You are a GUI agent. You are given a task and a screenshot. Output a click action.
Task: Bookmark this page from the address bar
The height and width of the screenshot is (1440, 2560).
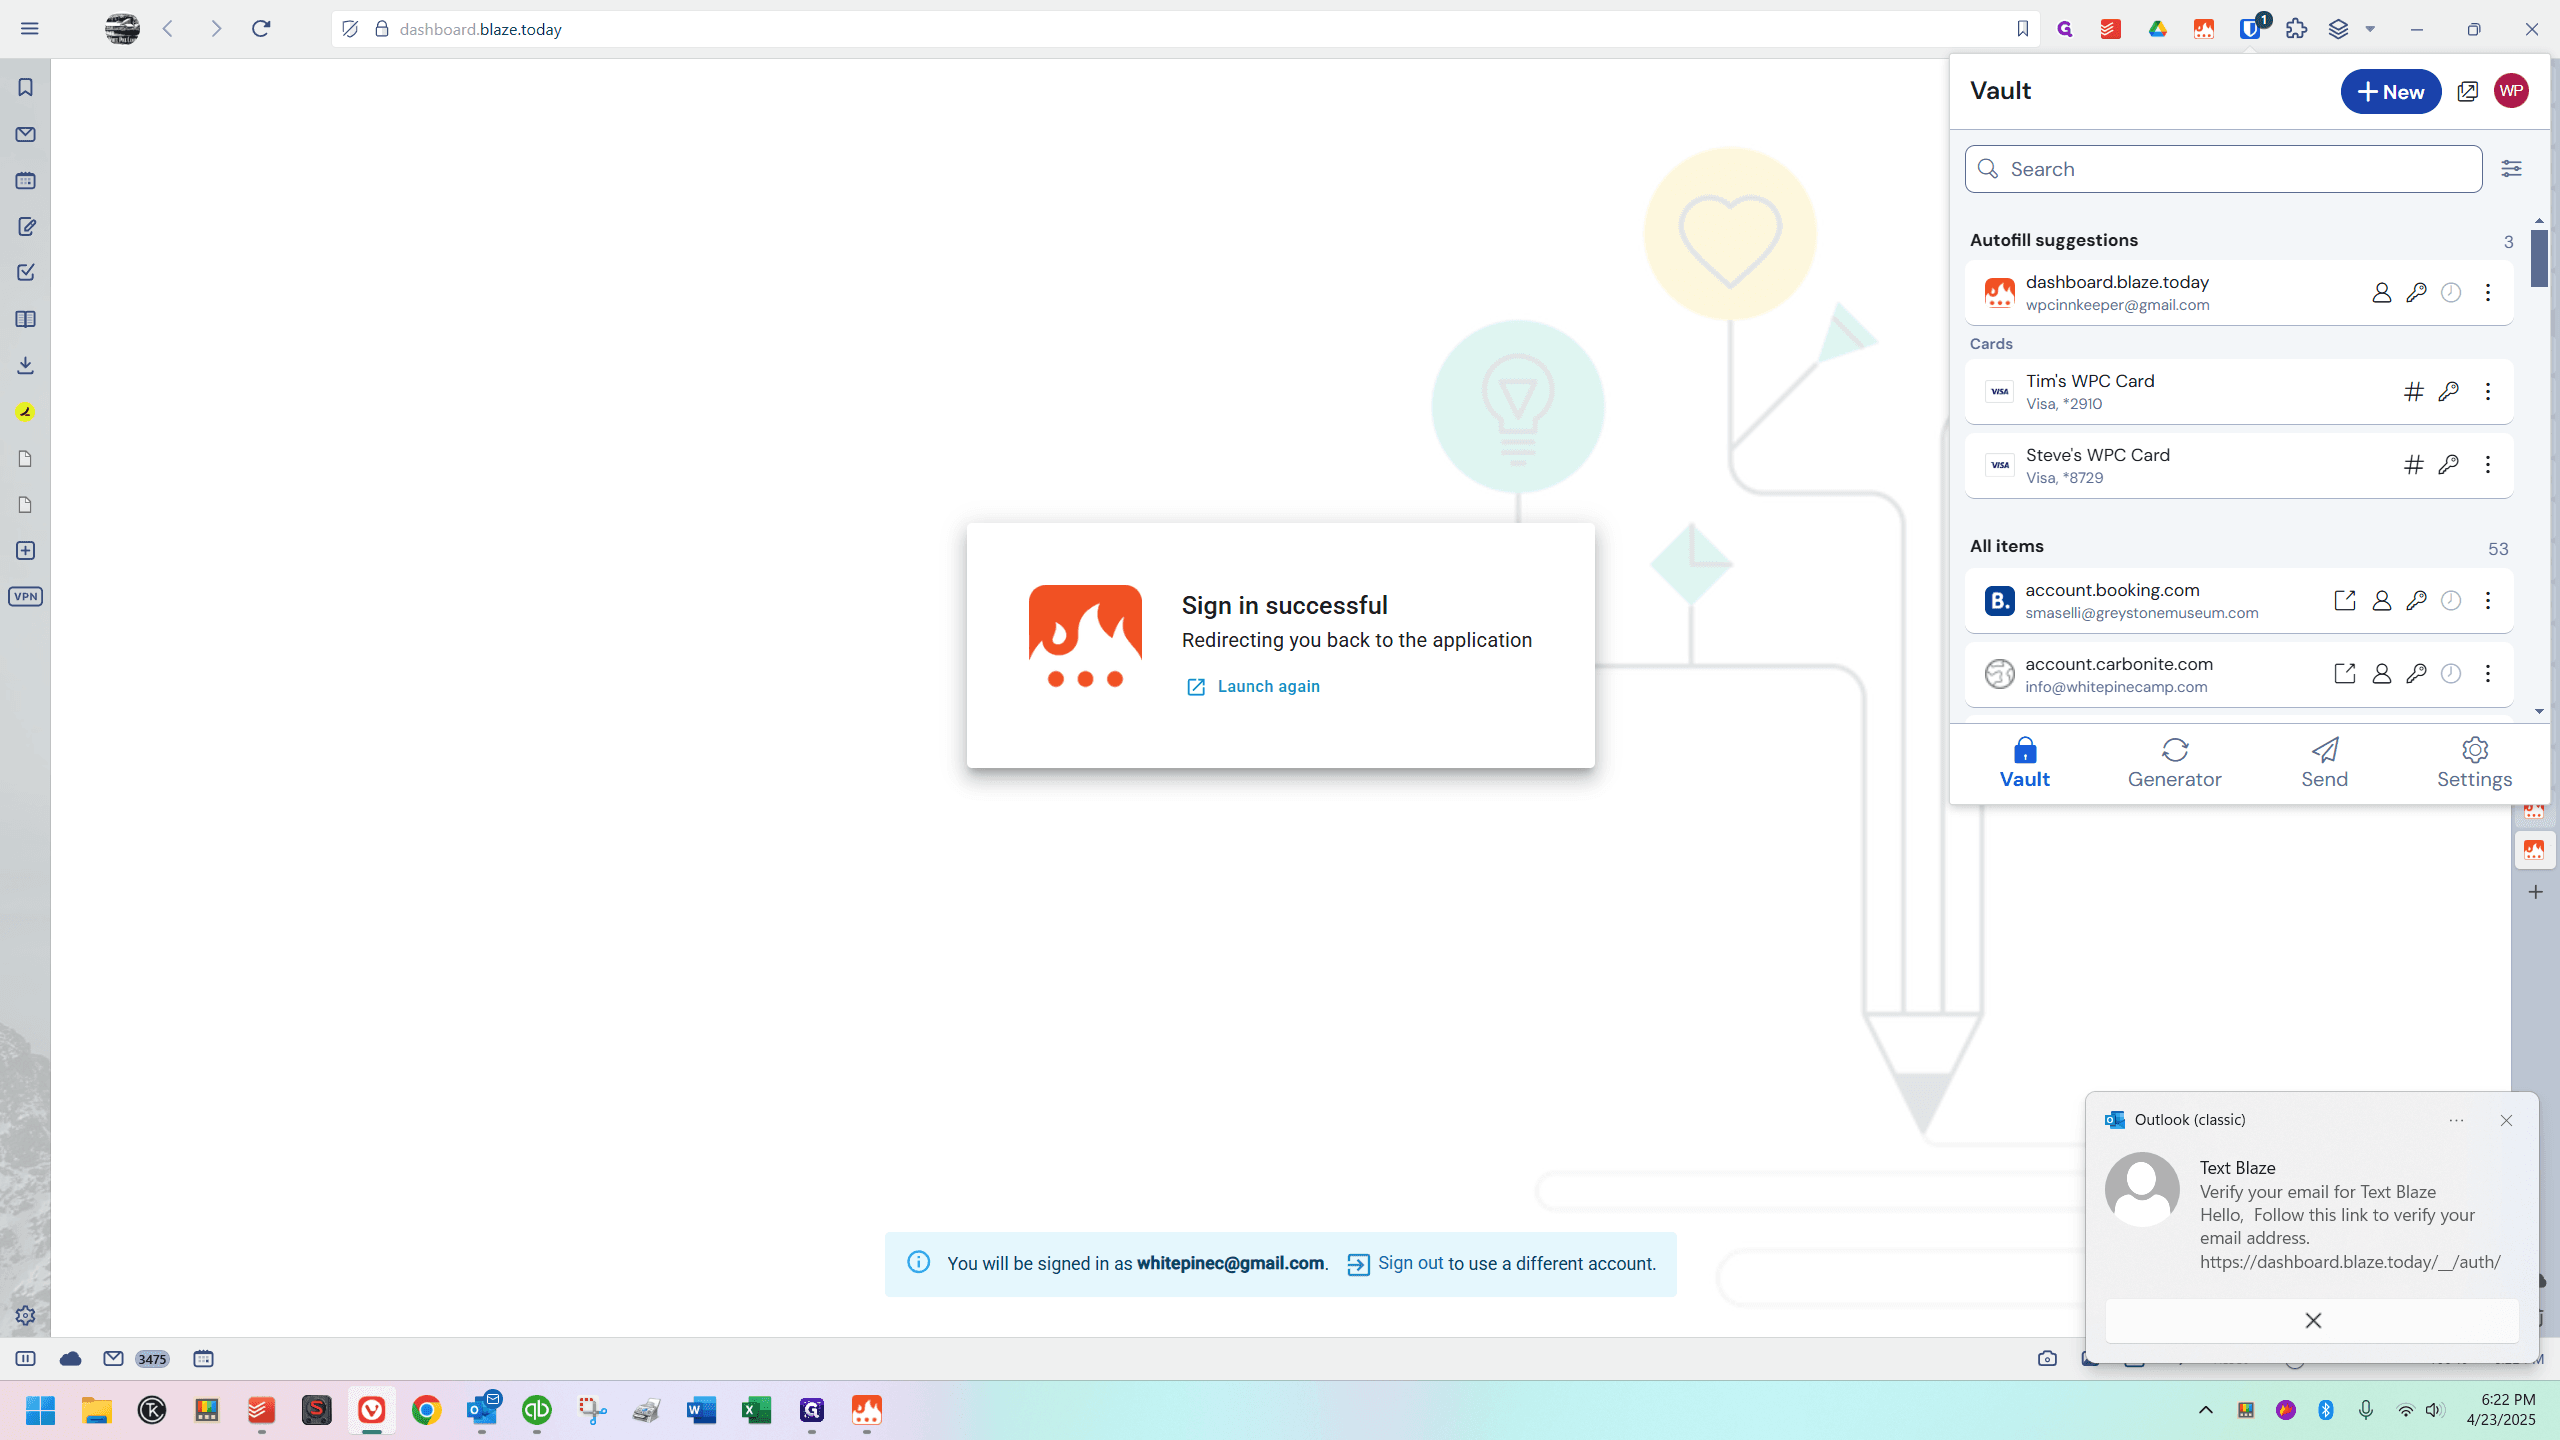pyautogui.click(x=2023, y=29)
